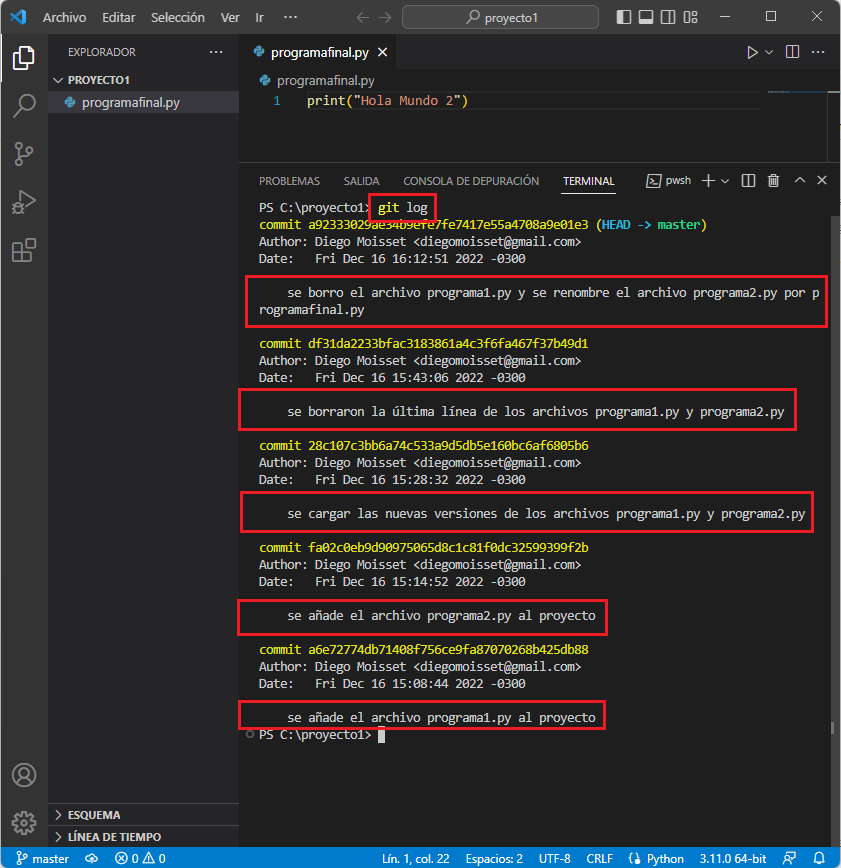Open editor More Actions ellipsis

click(818, 52)
